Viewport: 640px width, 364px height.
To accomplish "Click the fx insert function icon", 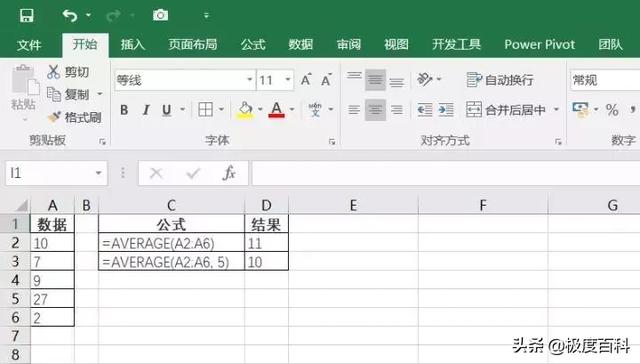I will point(229,173).
